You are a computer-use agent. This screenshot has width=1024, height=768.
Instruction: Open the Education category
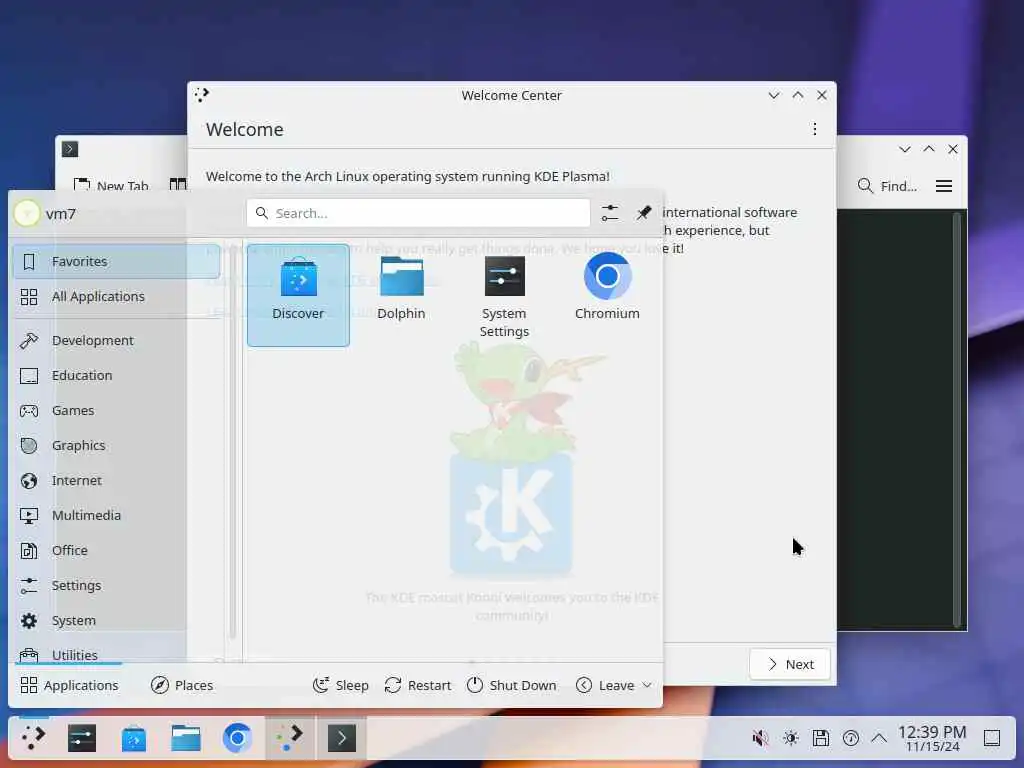click(x=116, y=376)
